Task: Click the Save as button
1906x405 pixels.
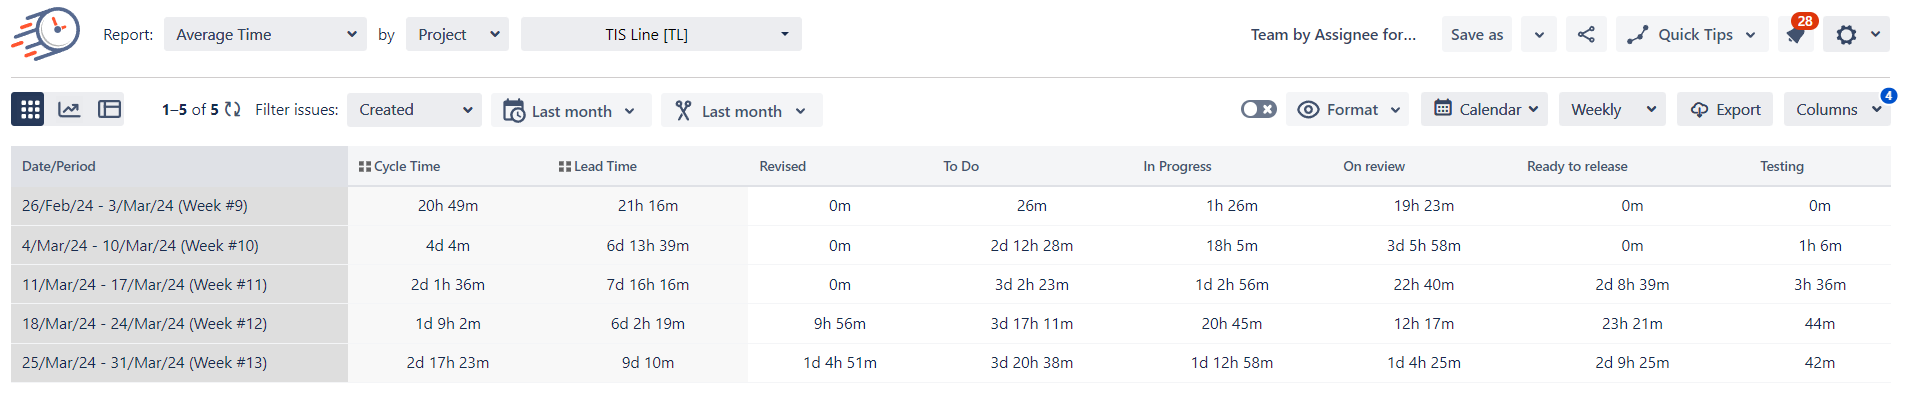Action: click(x=1476, y=34)
